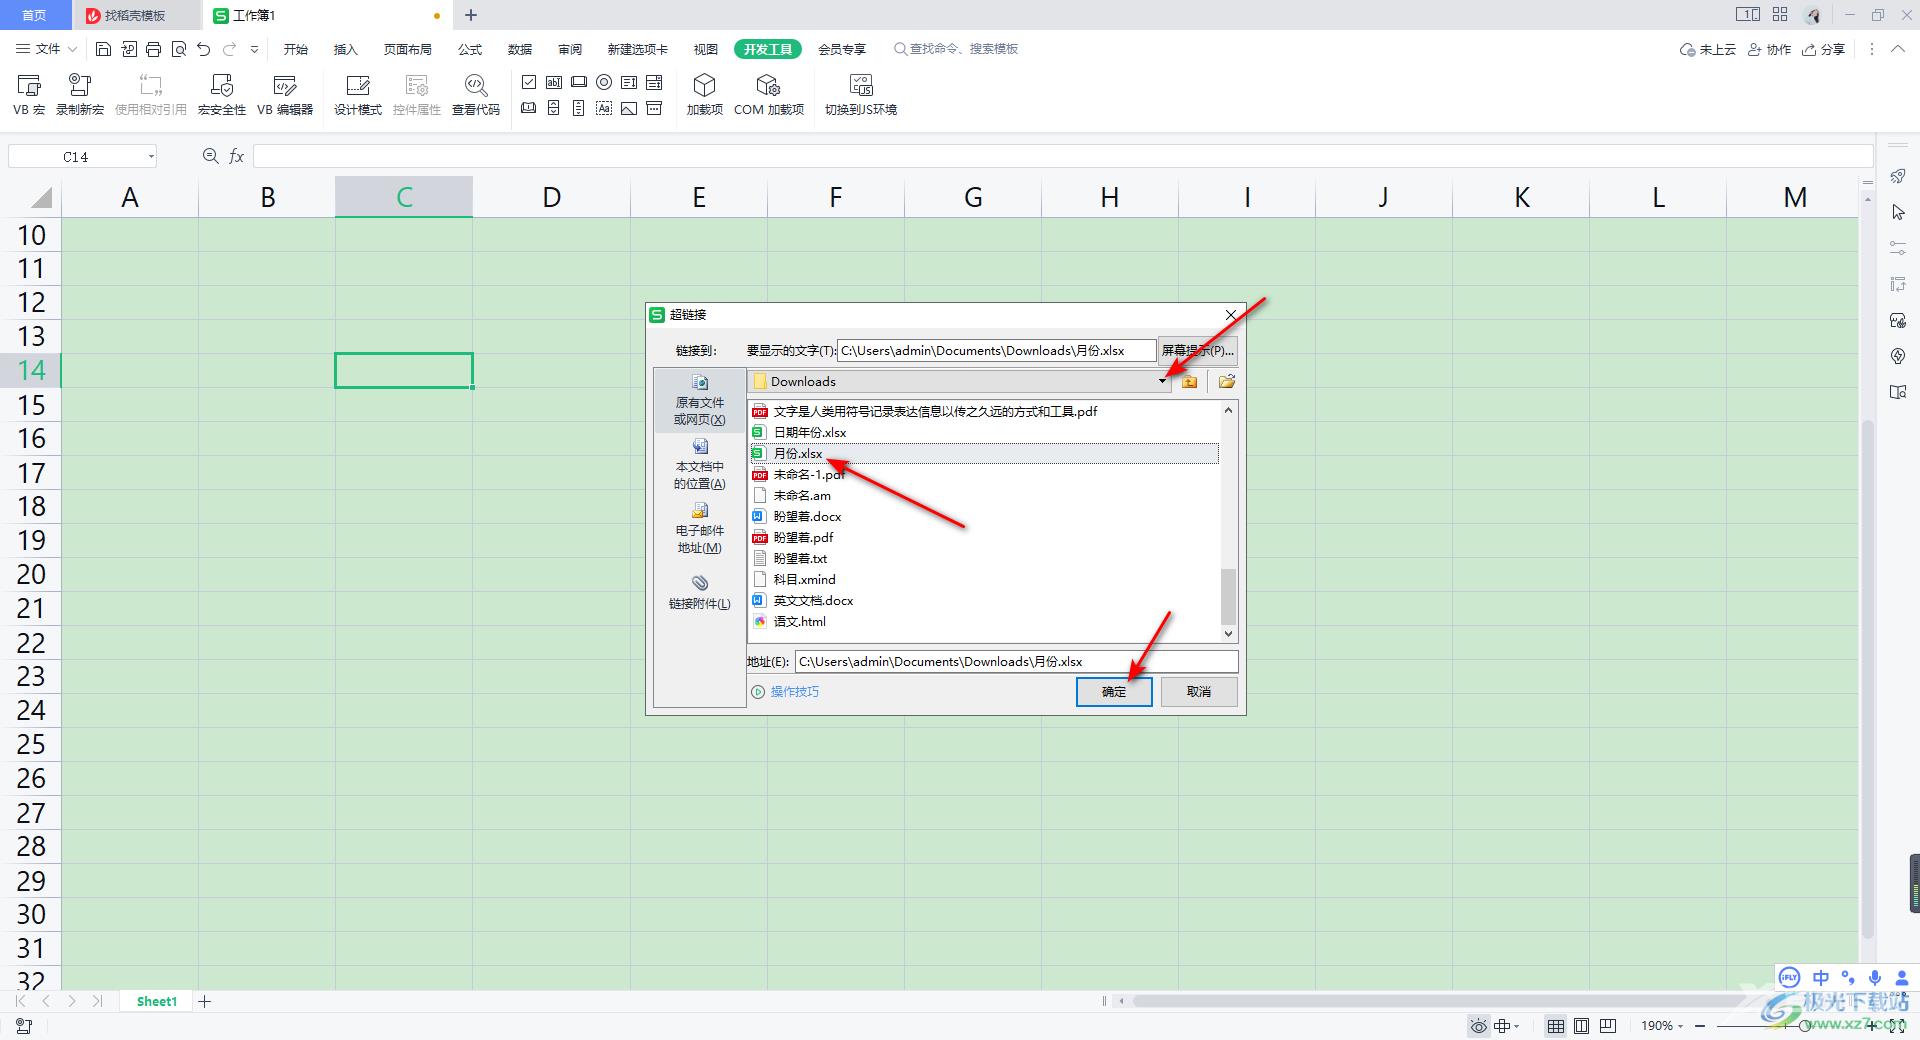
Task: Select 本文档中的位置 link type
Action: point(699,464)
